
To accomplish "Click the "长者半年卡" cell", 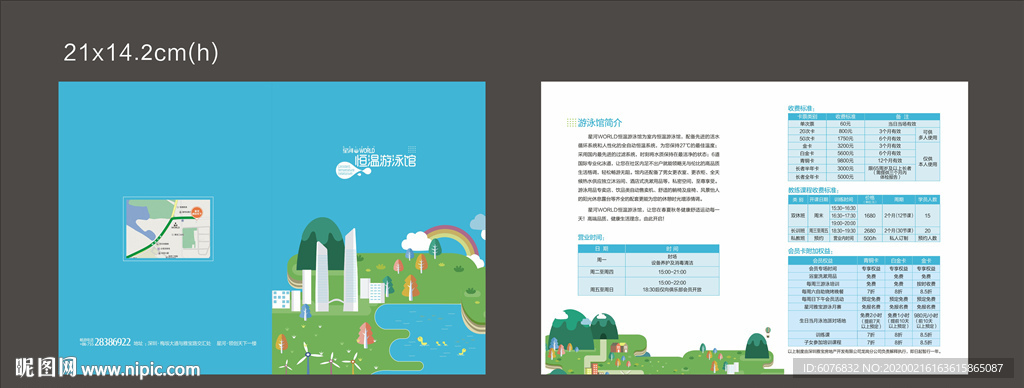I will point(807,169).
